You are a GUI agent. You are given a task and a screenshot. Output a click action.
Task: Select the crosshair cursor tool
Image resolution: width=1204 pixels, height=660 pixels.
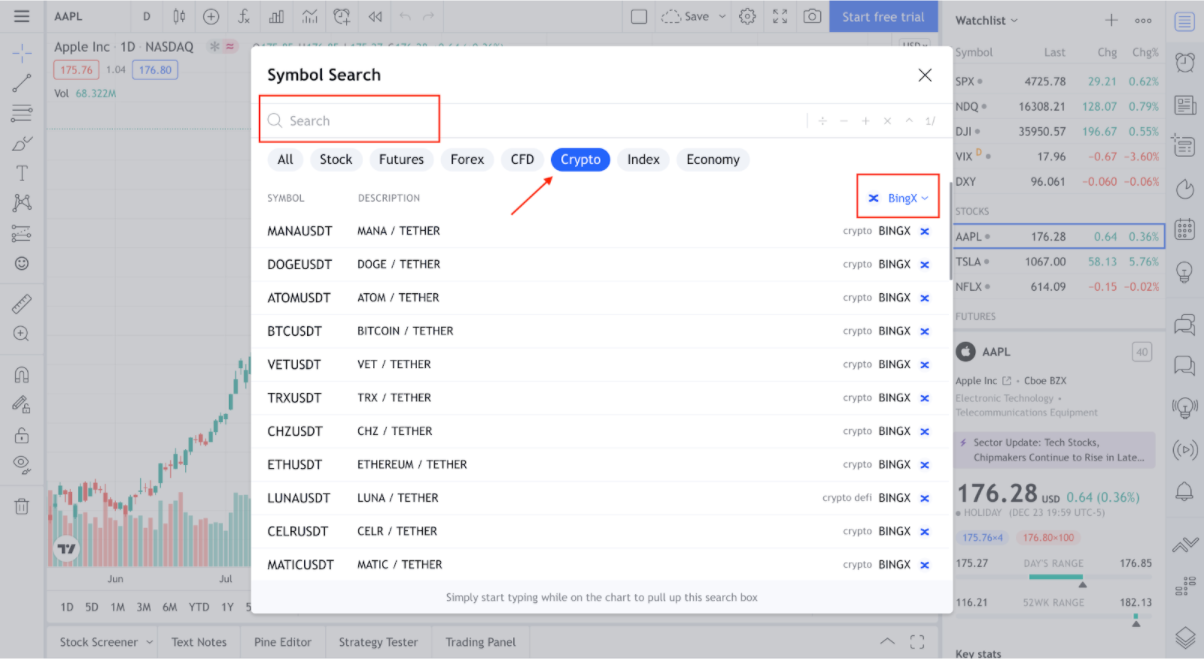(x=21, y=52)
